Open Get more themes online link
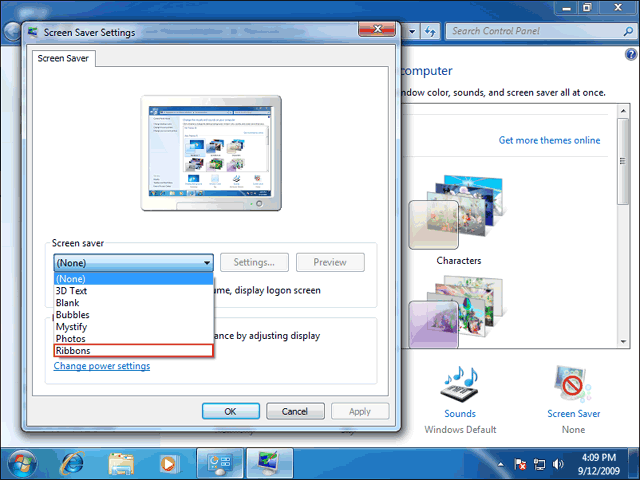Image resolution: width=640 pixels, height=480 pixels. [x=549, y=140]
